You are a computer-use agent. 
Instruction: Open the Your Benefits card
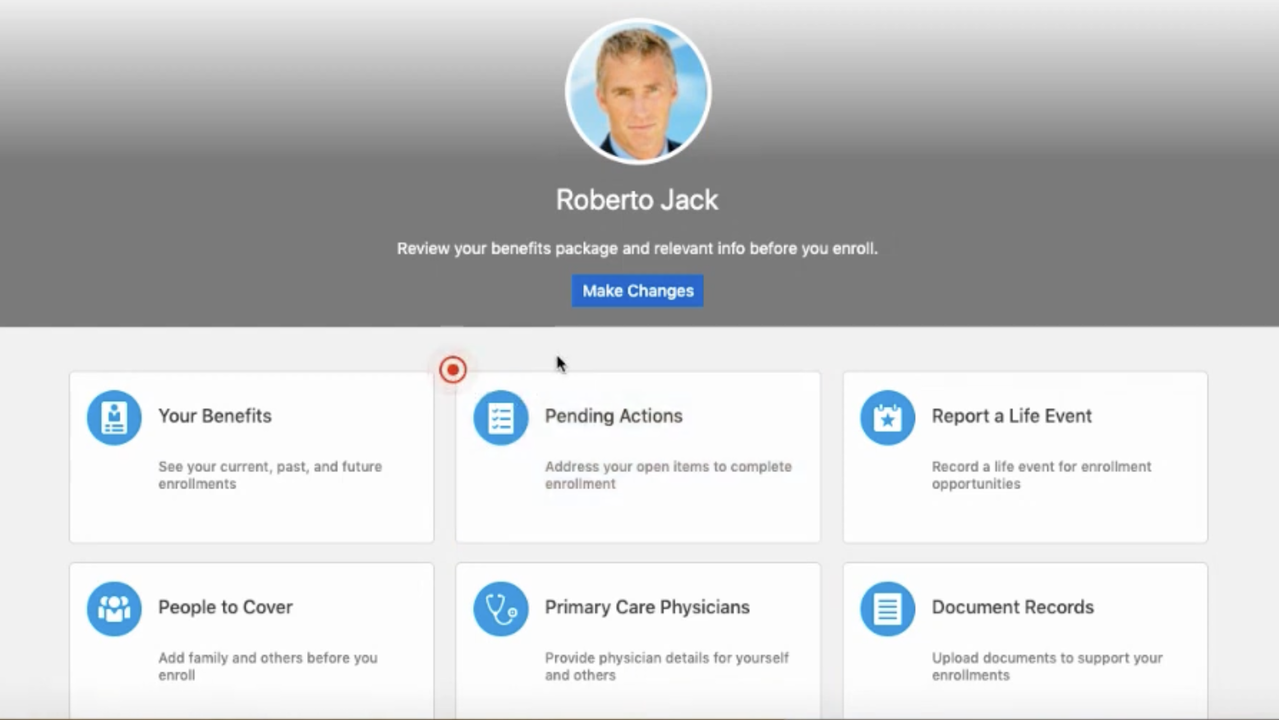tap(250, 457)
